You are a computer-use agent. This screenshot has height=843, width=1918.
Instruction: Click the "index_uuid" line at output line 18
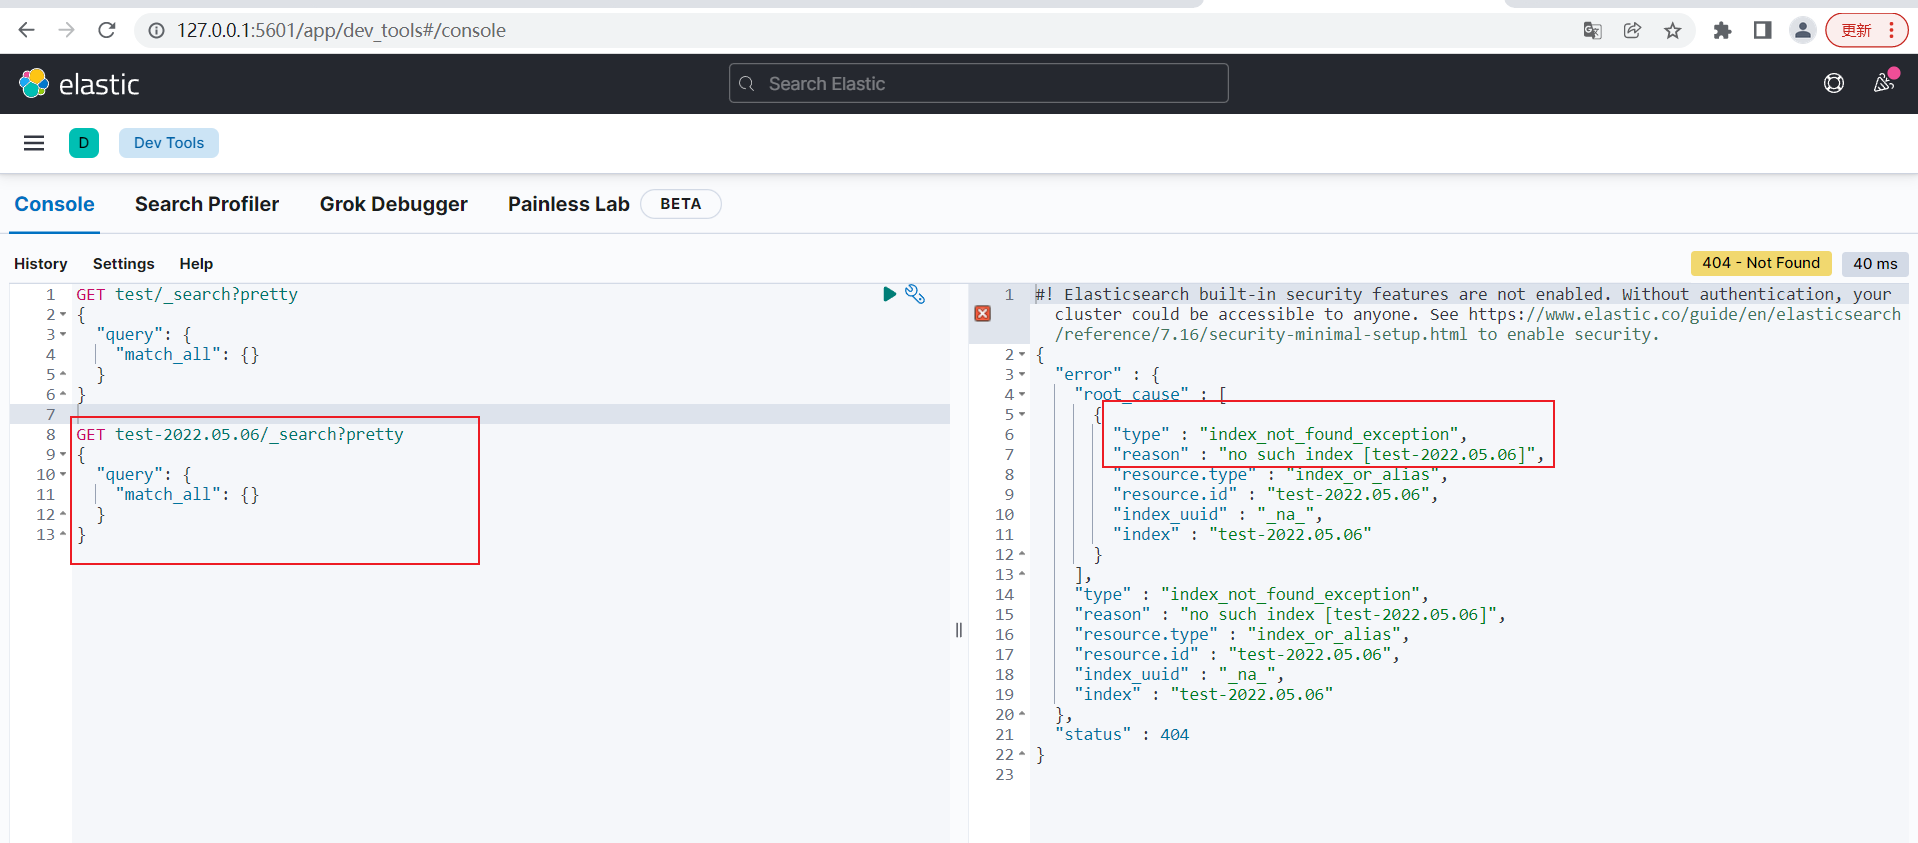pyautogui.click(x=1179, y=674)
